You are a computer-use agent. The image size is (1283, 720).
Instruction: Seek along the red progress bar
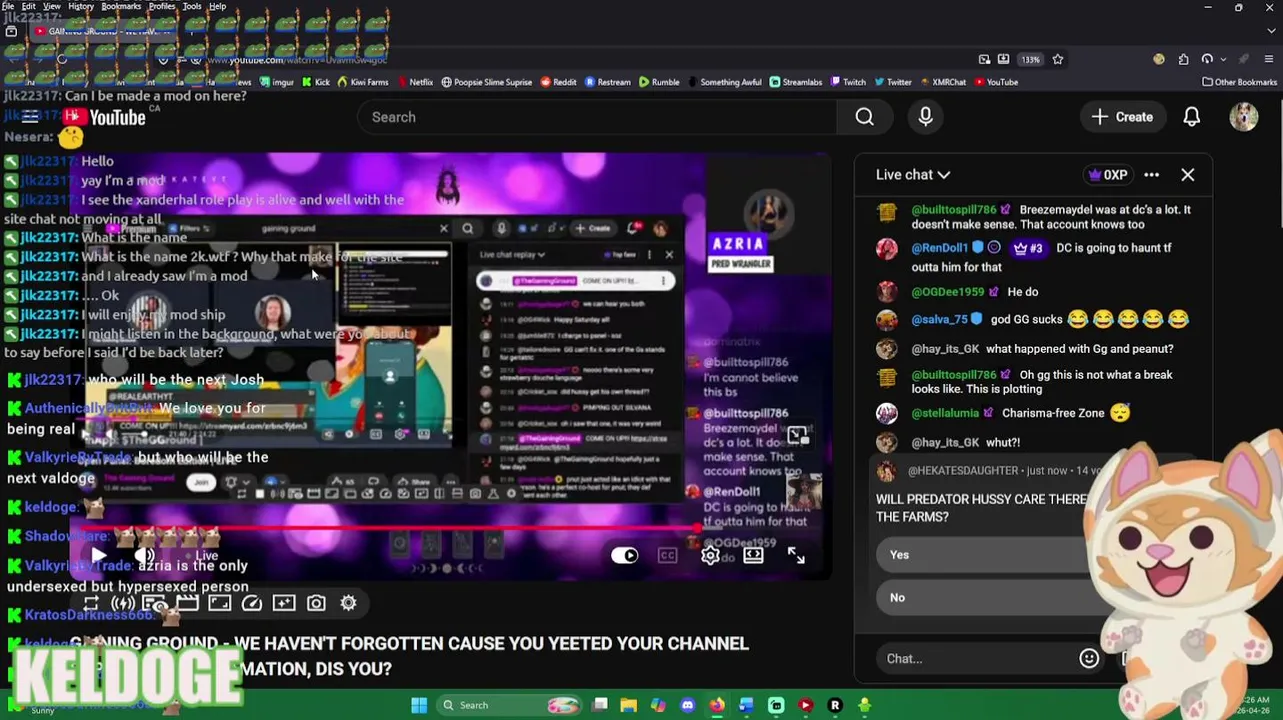point(385,529)
